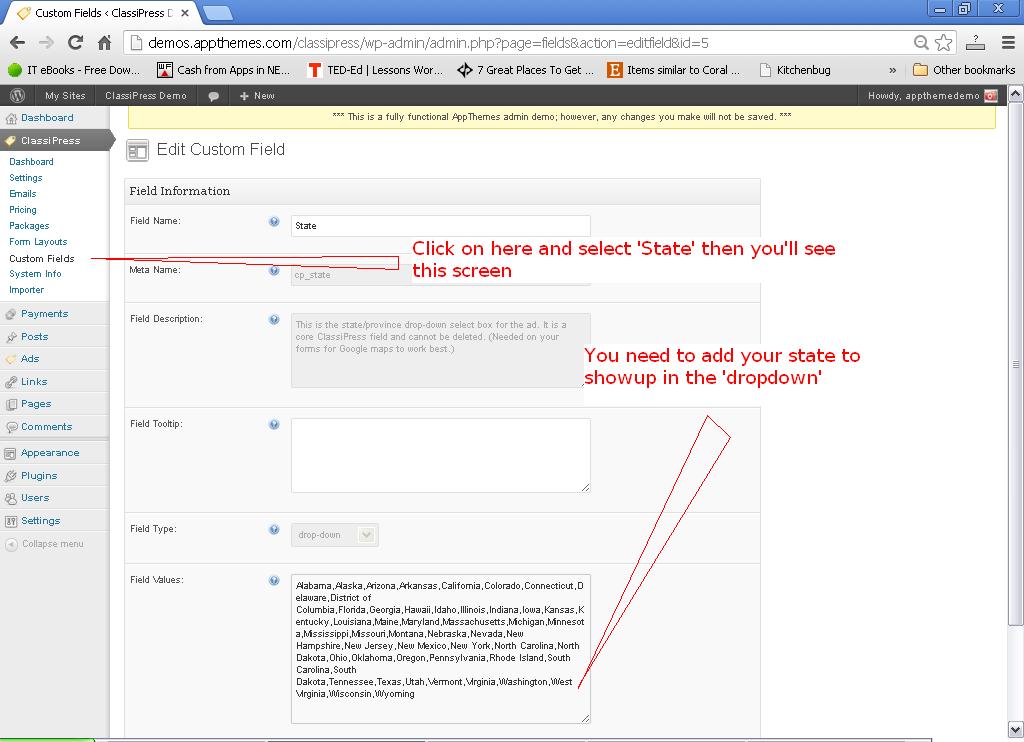Click Field Name help icon
The height and width of the screenshot is (742, 1024).
(x=274, y=221)
